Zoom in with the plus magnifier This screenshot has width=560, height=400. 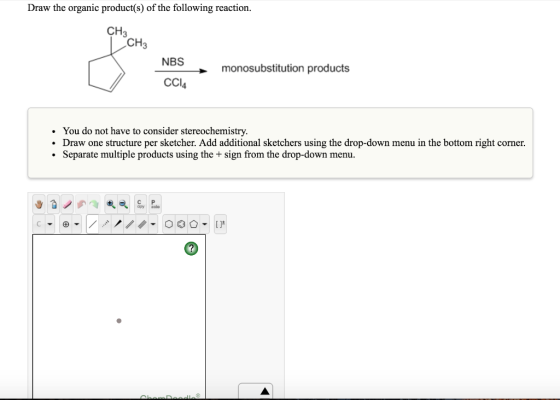111,204
